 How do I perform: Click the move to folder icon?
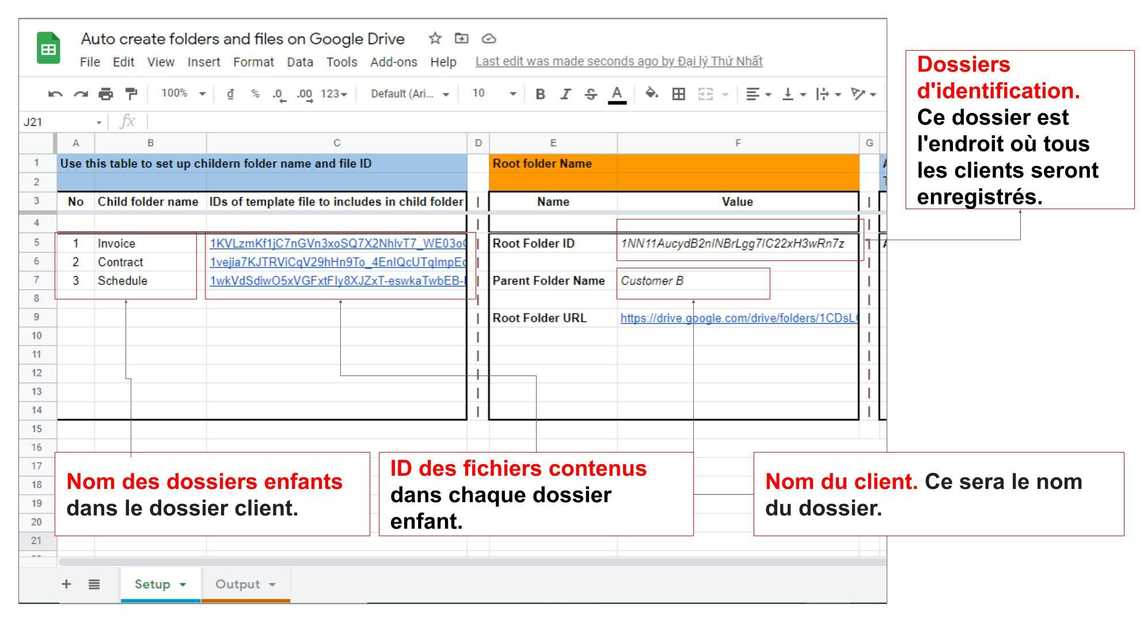[x=462, y=39]
